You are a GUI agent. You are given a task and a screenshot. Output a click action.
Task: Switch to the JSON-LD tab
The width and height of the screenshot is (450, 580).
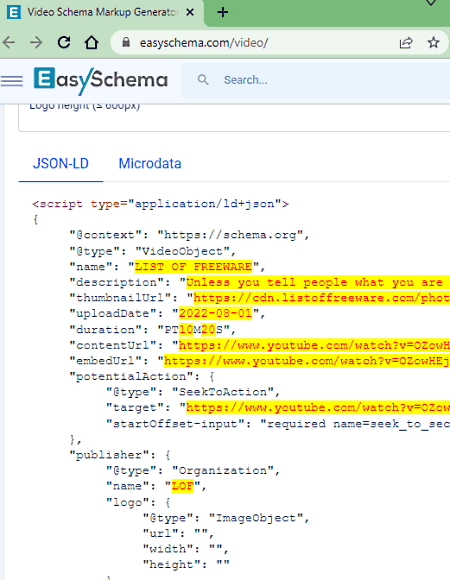[61, 163]
